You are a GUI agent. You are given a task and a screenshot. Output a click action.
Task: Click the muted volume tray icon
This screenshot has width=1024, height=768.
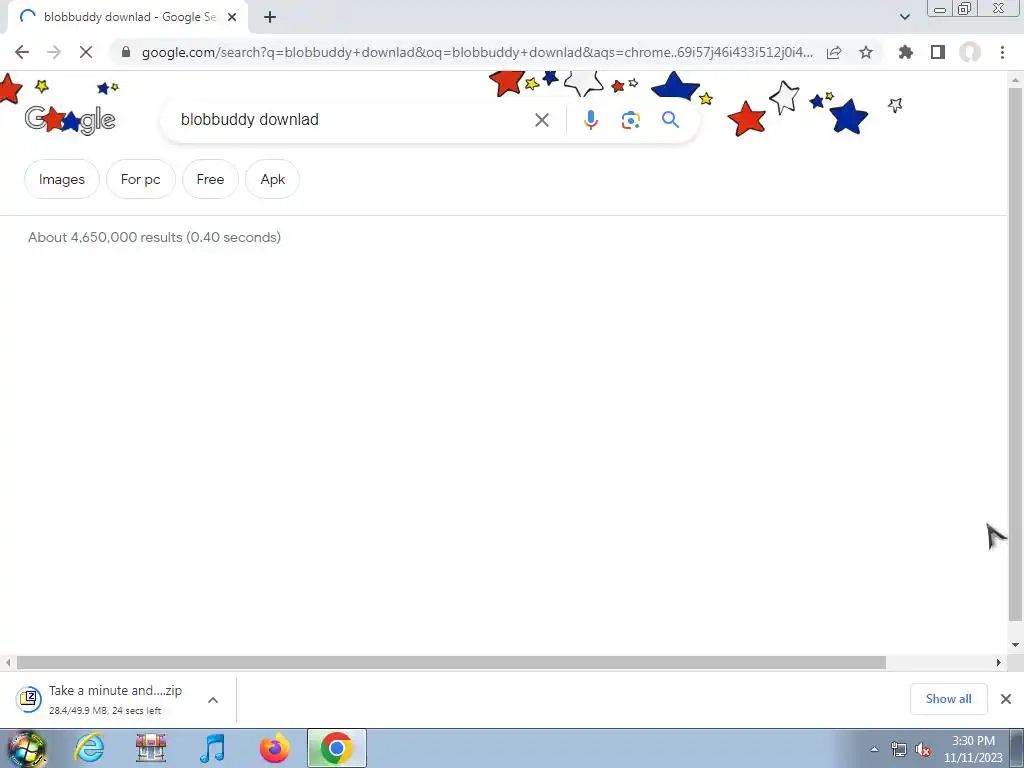coord(923,749)
